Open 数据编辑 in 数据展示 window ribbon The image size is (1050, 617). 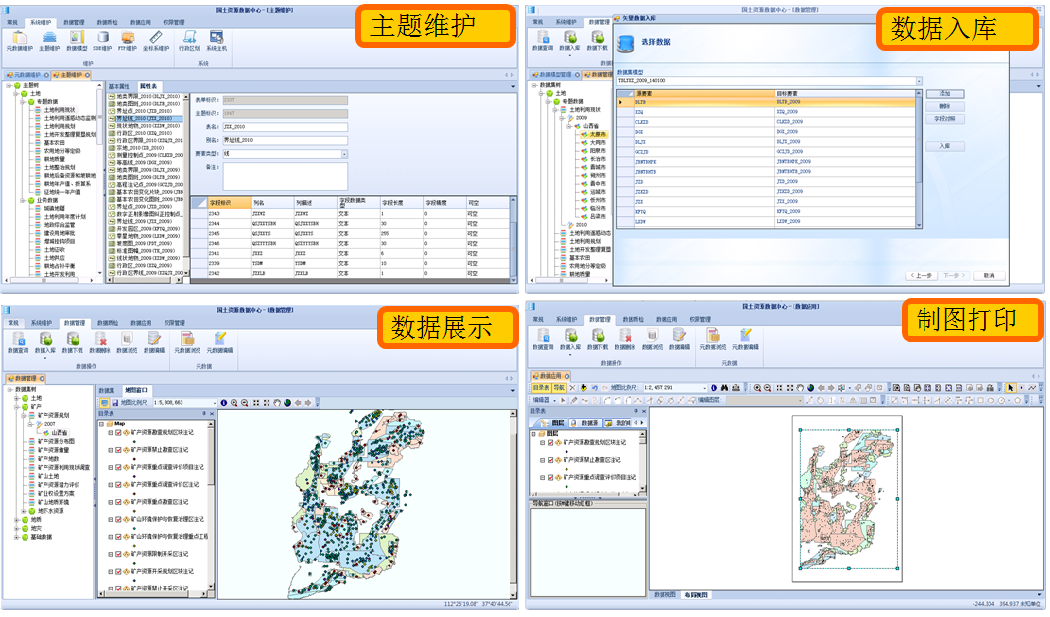click(x=154, y=342)
